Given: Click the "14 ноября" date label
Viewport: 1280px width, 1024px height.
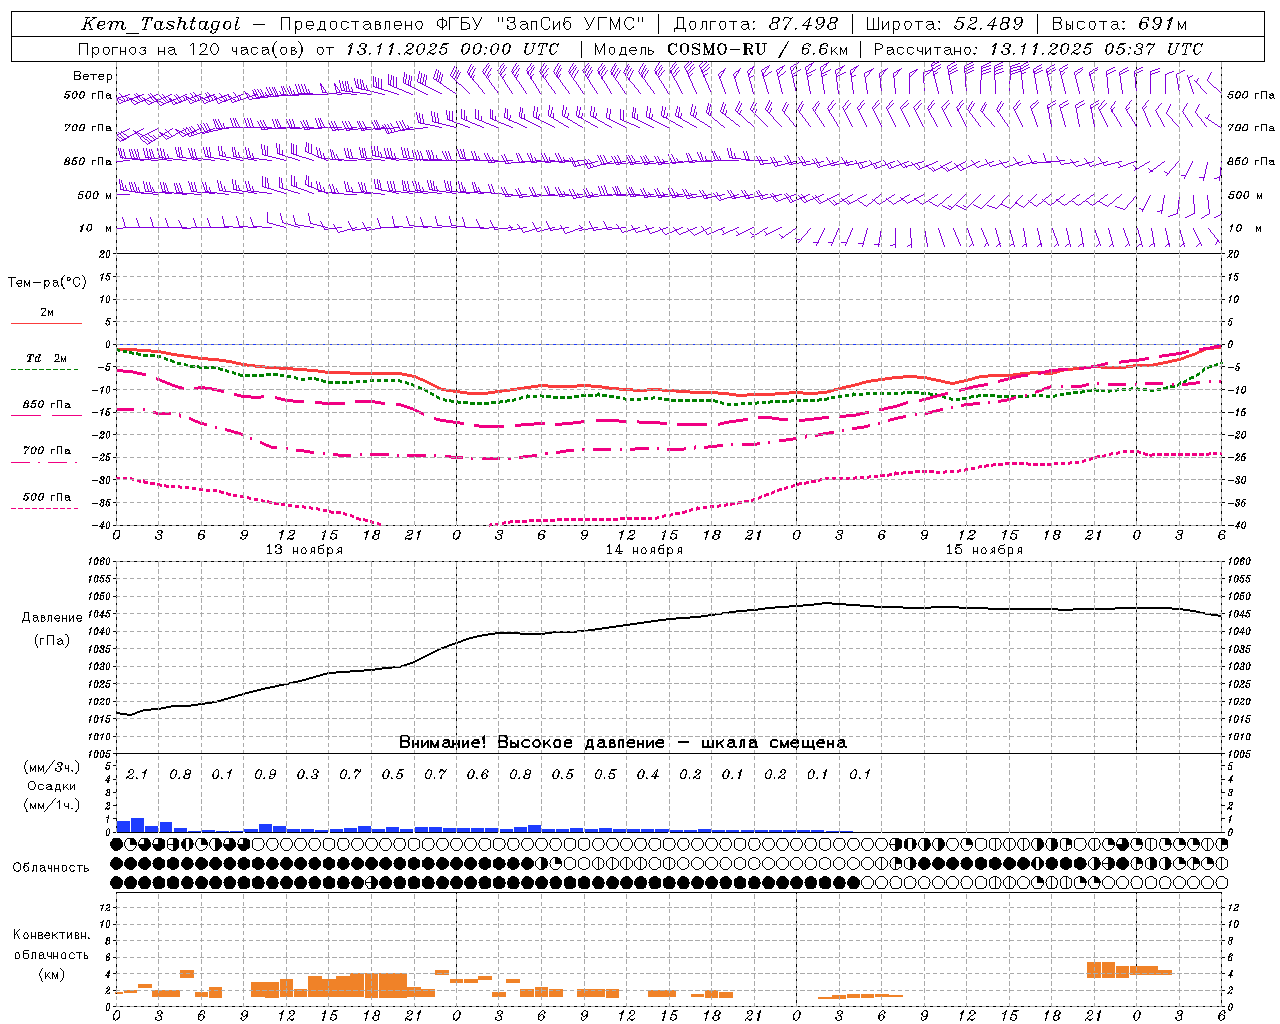Looking at the screenshot, I should pyautogui.click(x=644, y=550).
